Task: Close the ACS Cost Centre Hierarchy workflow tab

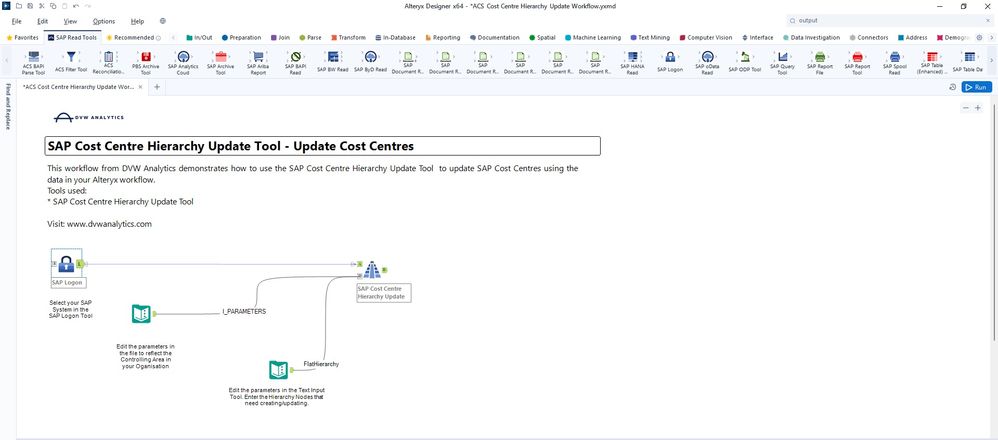Action: 141,87
